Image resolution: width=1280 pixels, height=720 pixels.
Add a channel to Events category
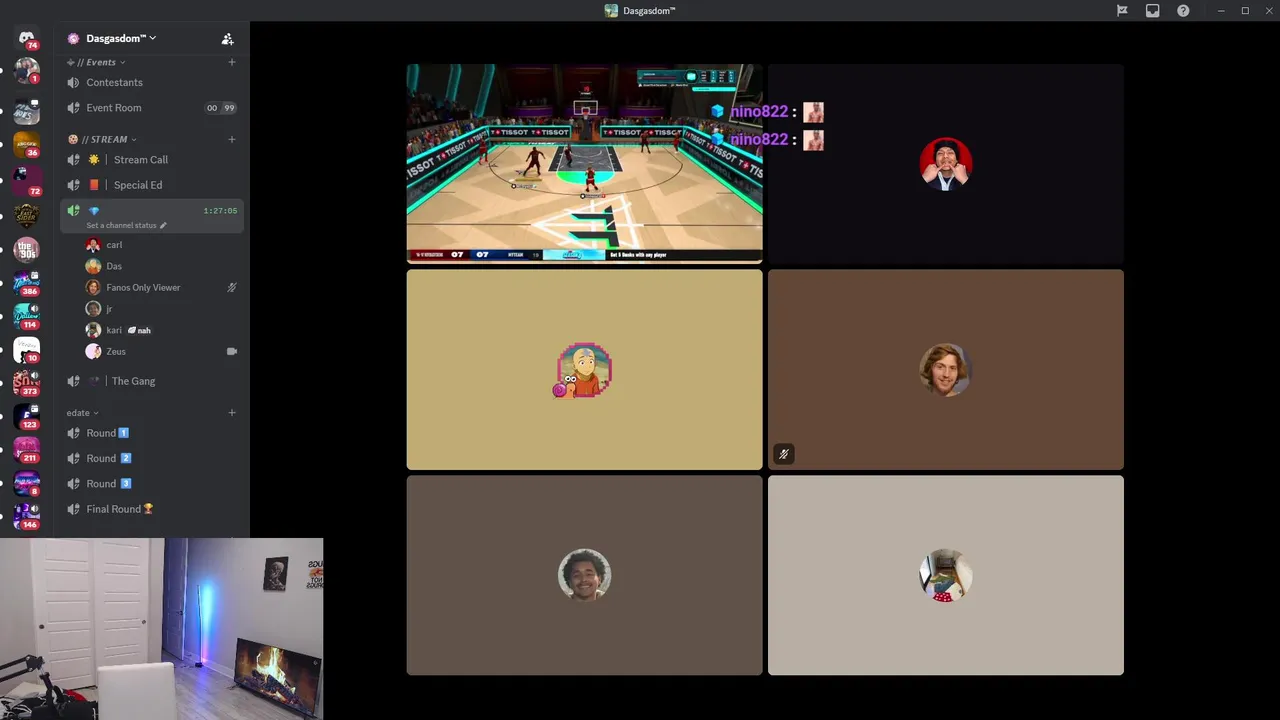point(232,62)
